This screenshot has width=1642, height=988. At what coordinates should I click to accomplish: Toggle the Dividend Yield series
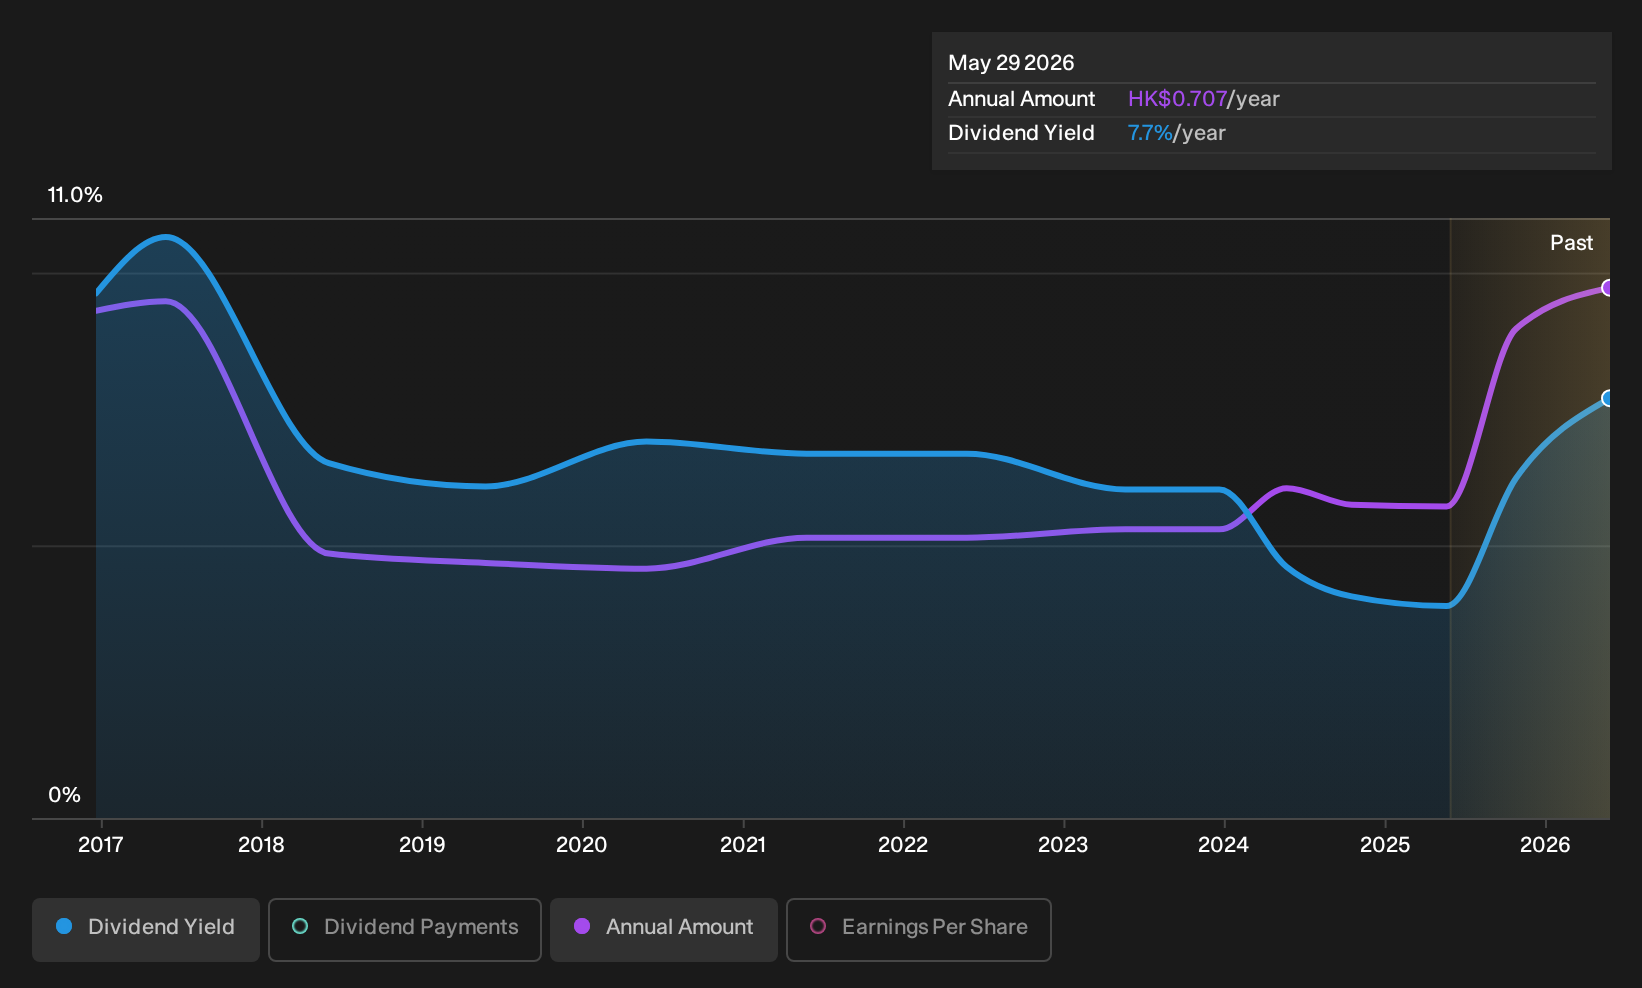pyautogui.click(x=146, y=929)
